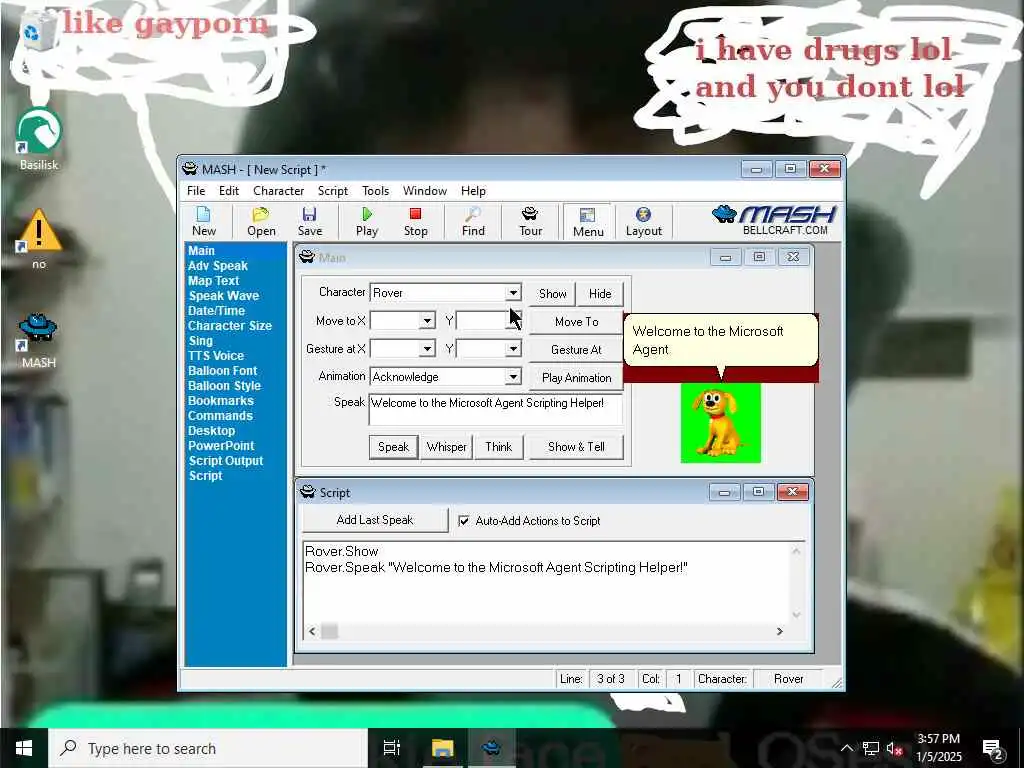Select Script Output in the sidebar

(x=225, y=461)
